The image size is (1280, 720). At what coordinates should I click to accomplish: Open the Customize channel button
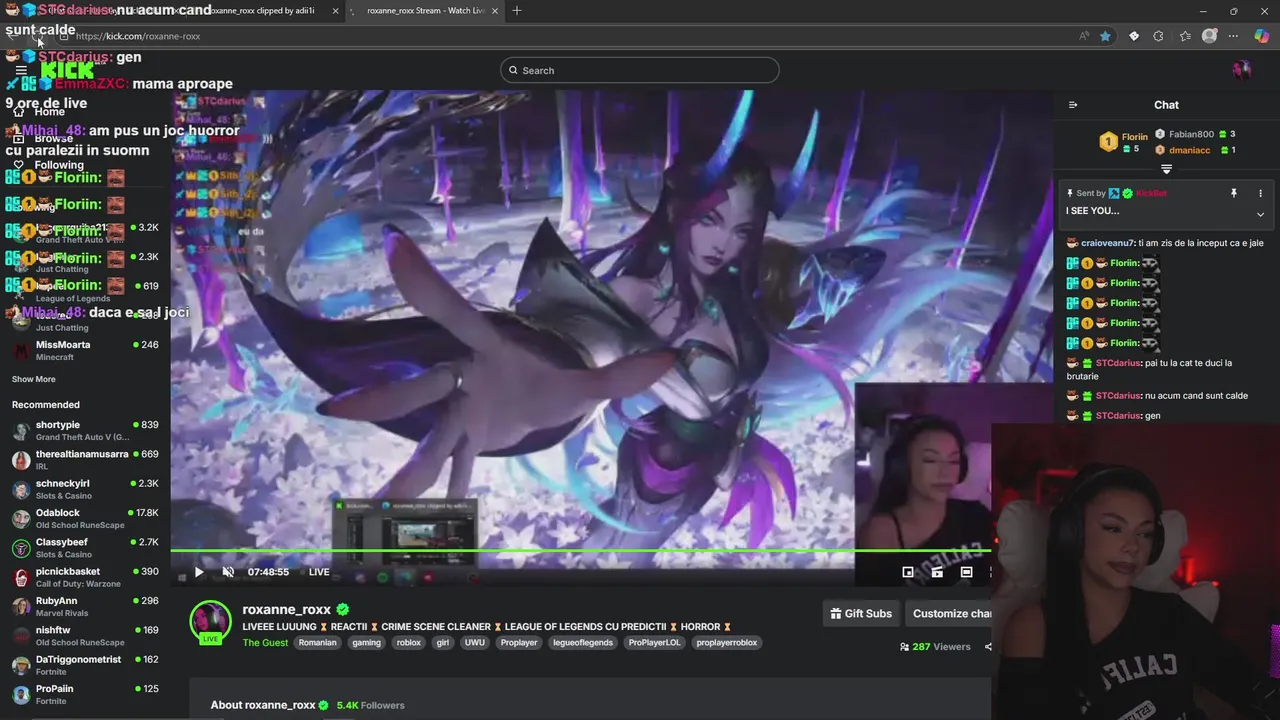[x=950, y=613]
